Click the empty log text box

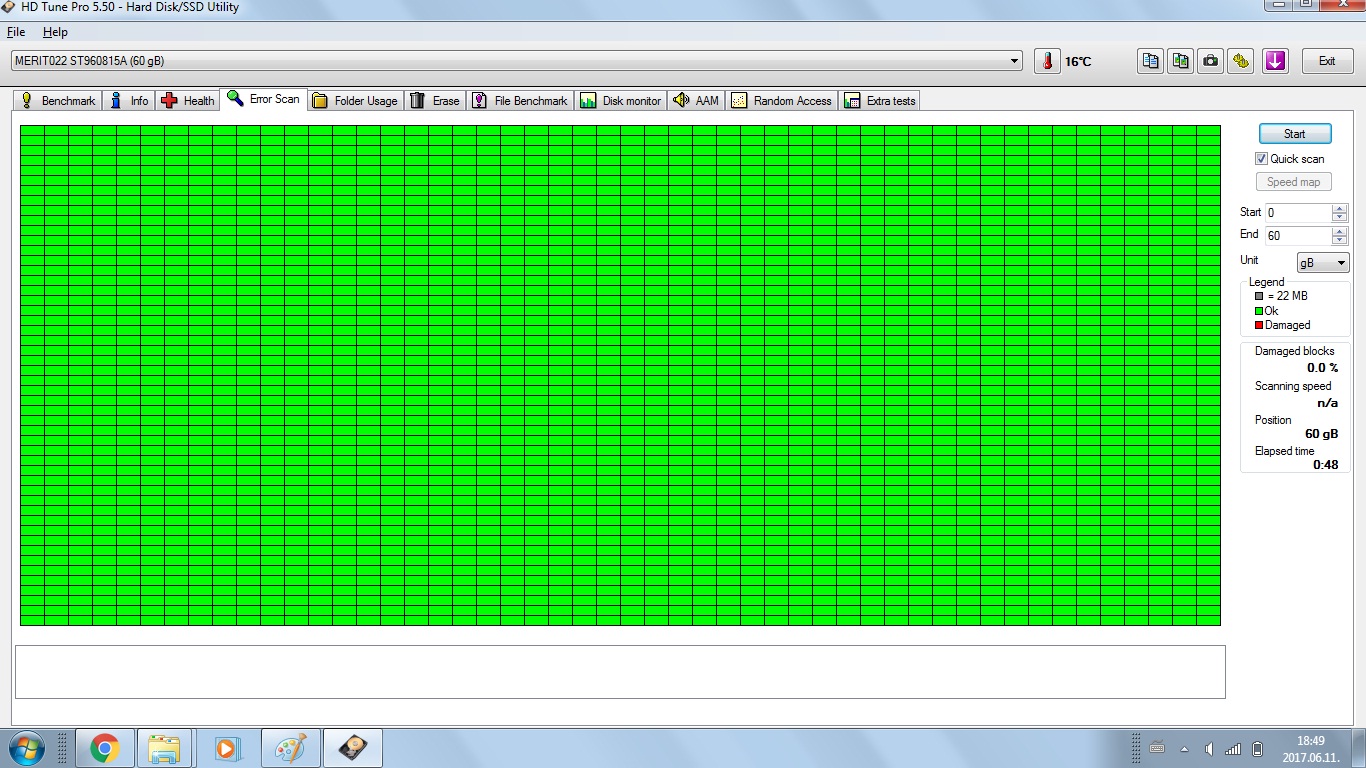(x=620, y=672)
